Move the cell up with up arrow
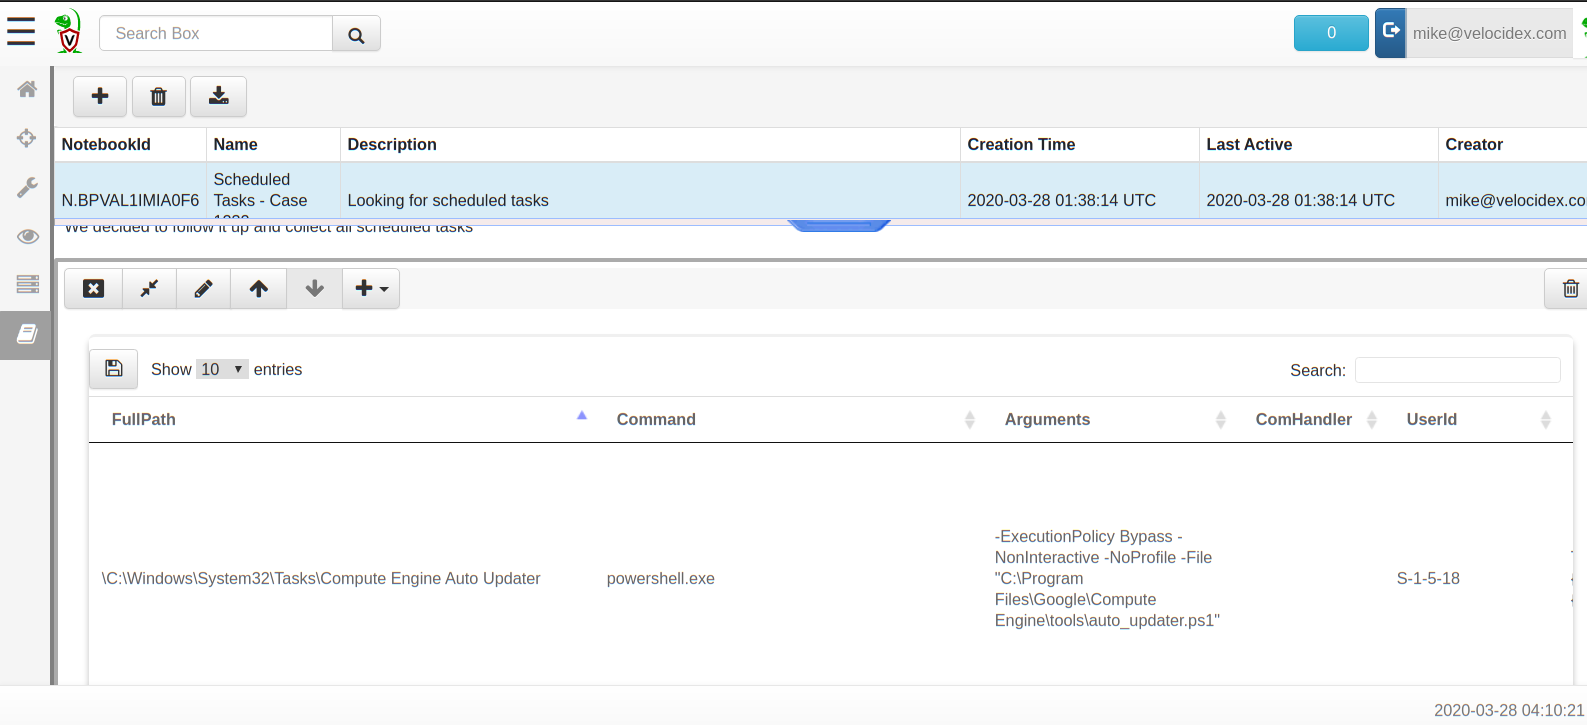This screenshot has width=1587, height=725. pos(258,288)
